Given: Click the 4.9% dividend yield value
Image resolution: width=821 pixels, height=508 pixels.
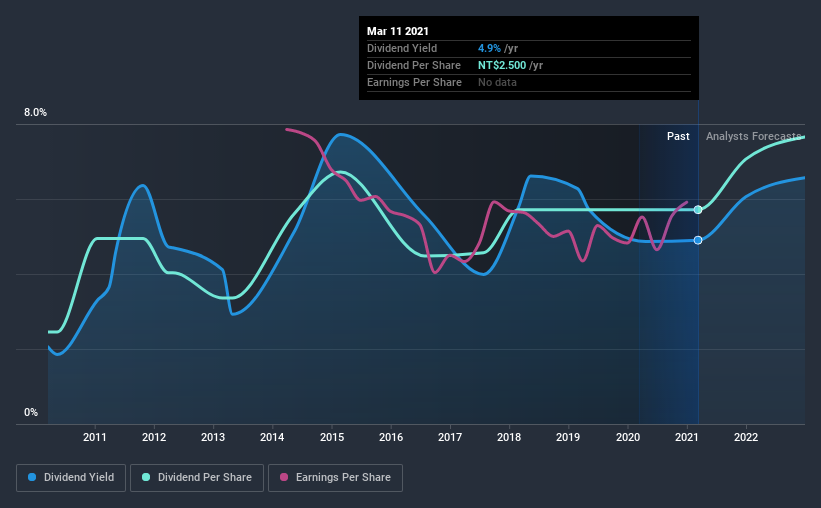Looking at the screenshot, I should click(489, 48).
